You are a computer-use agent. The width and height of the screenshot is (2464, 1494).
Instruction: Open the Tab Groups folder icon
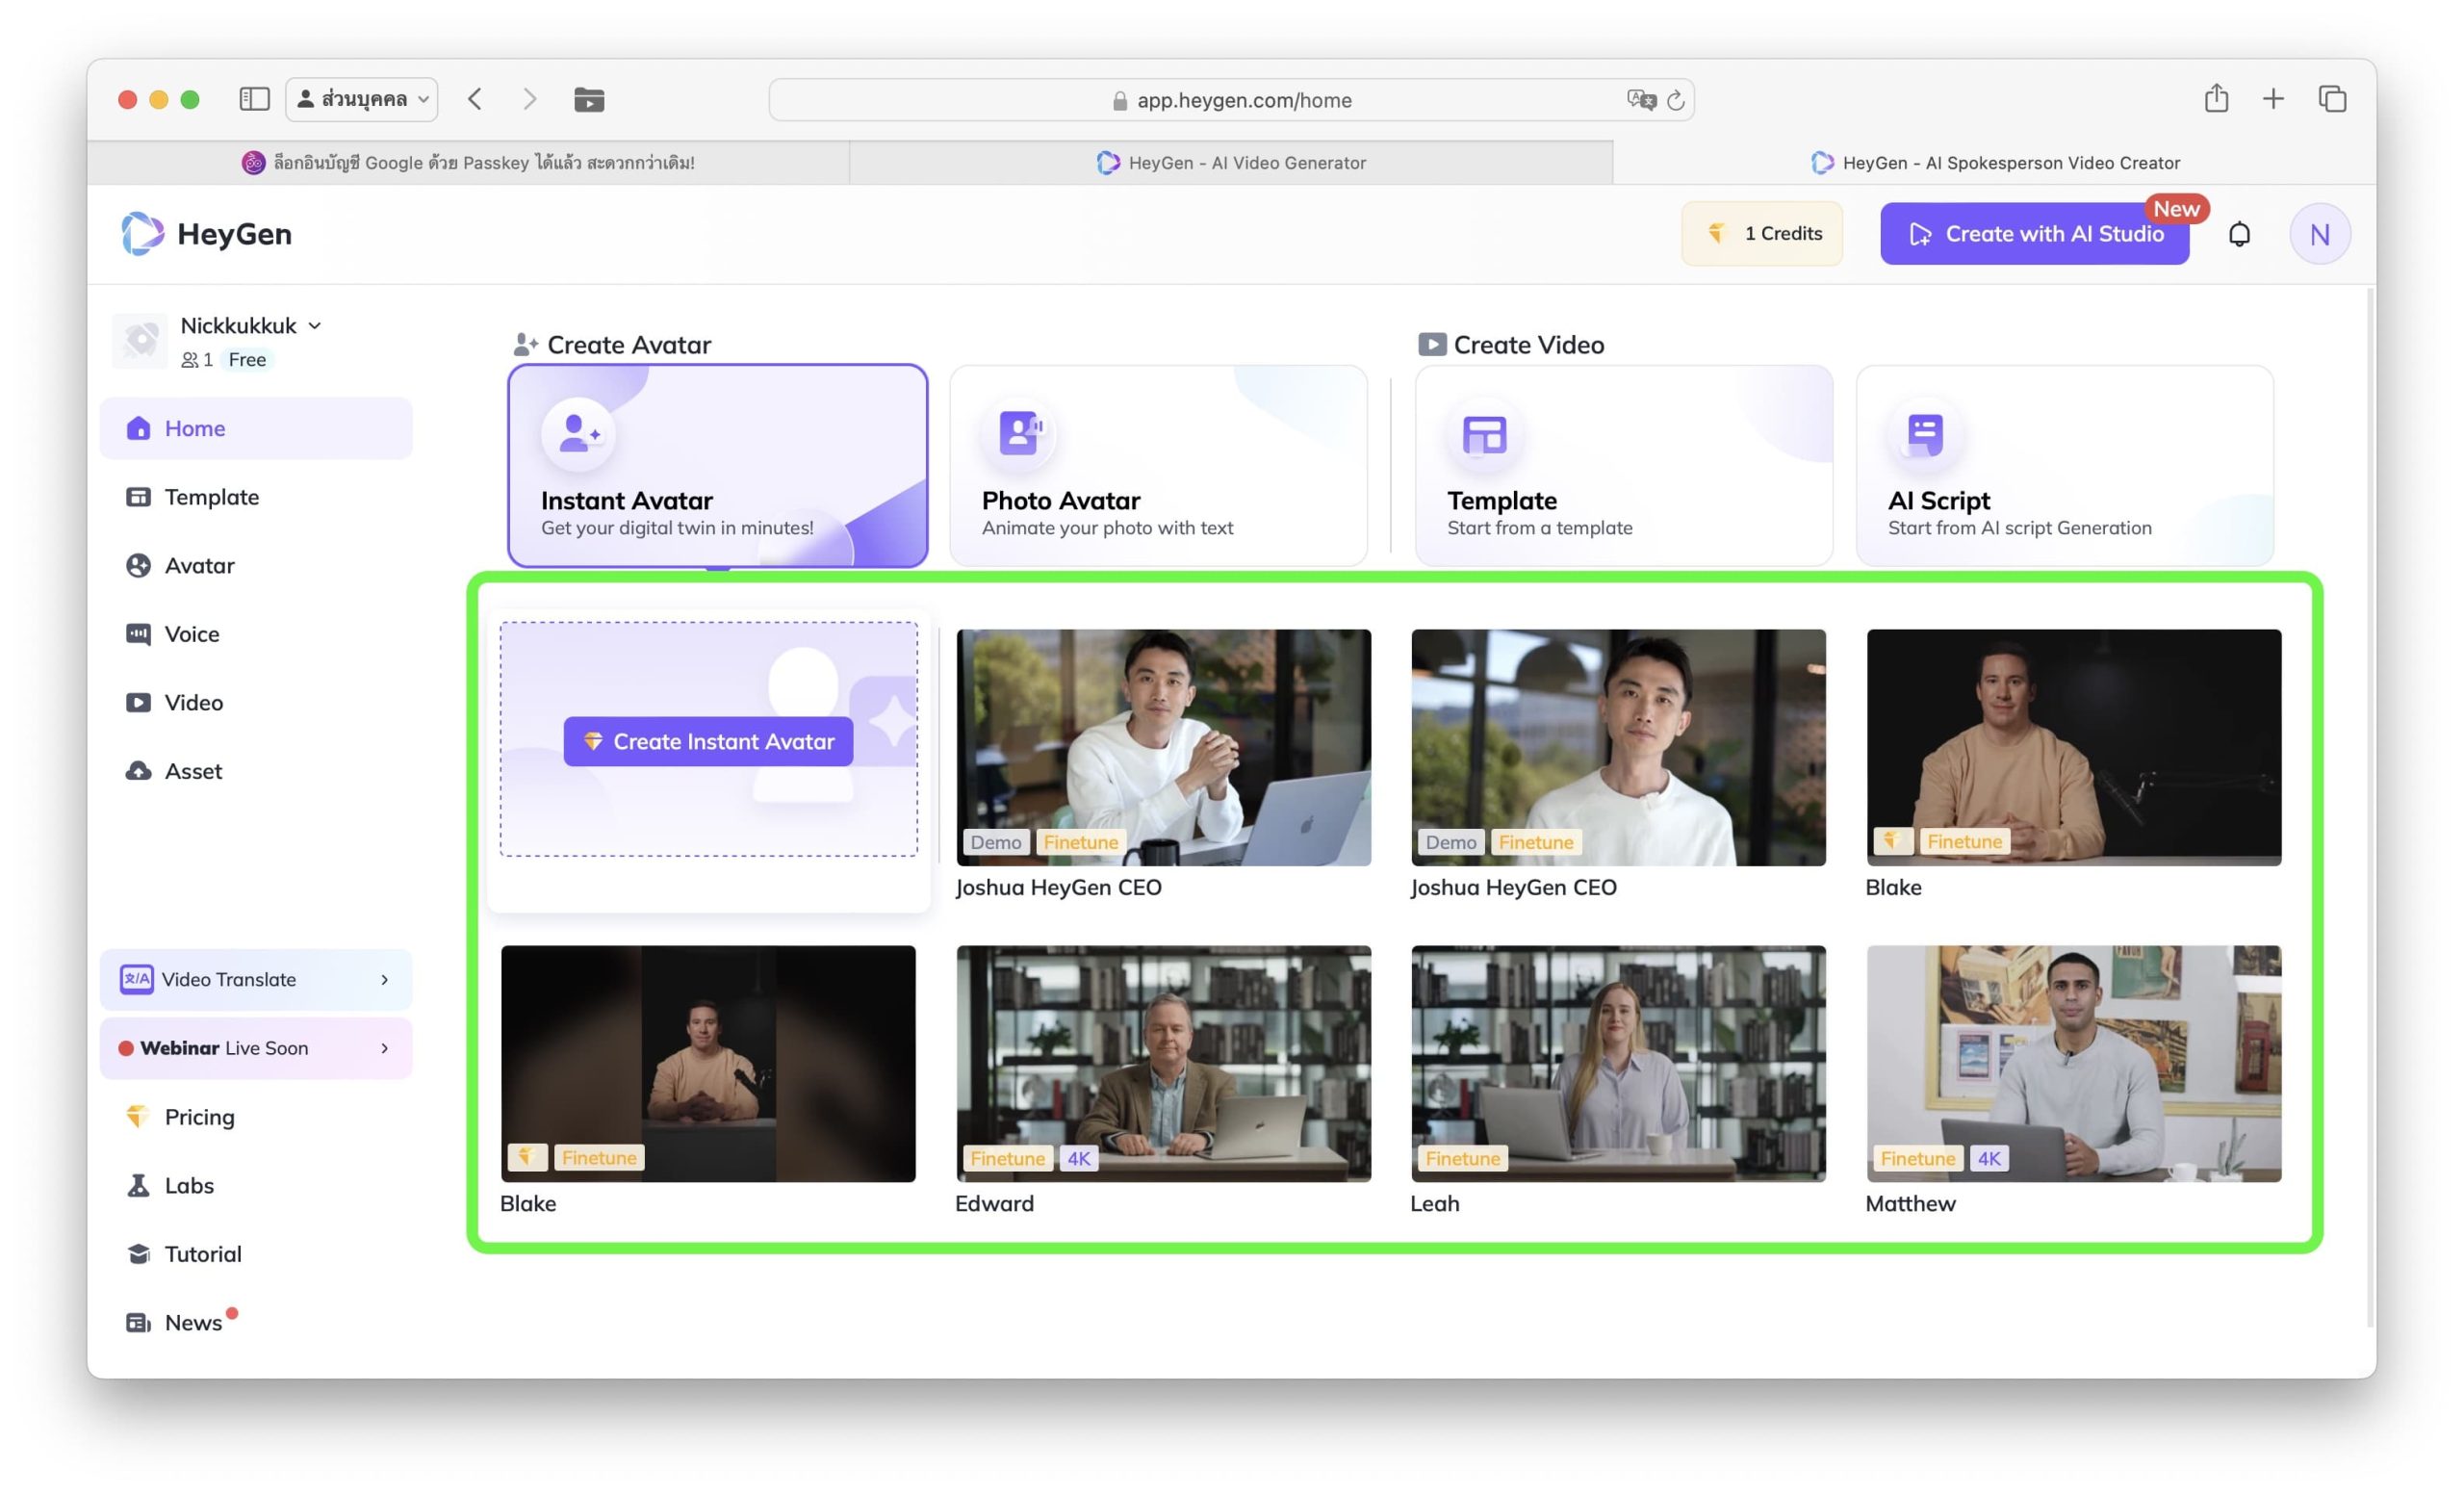(x=589, y=100)
